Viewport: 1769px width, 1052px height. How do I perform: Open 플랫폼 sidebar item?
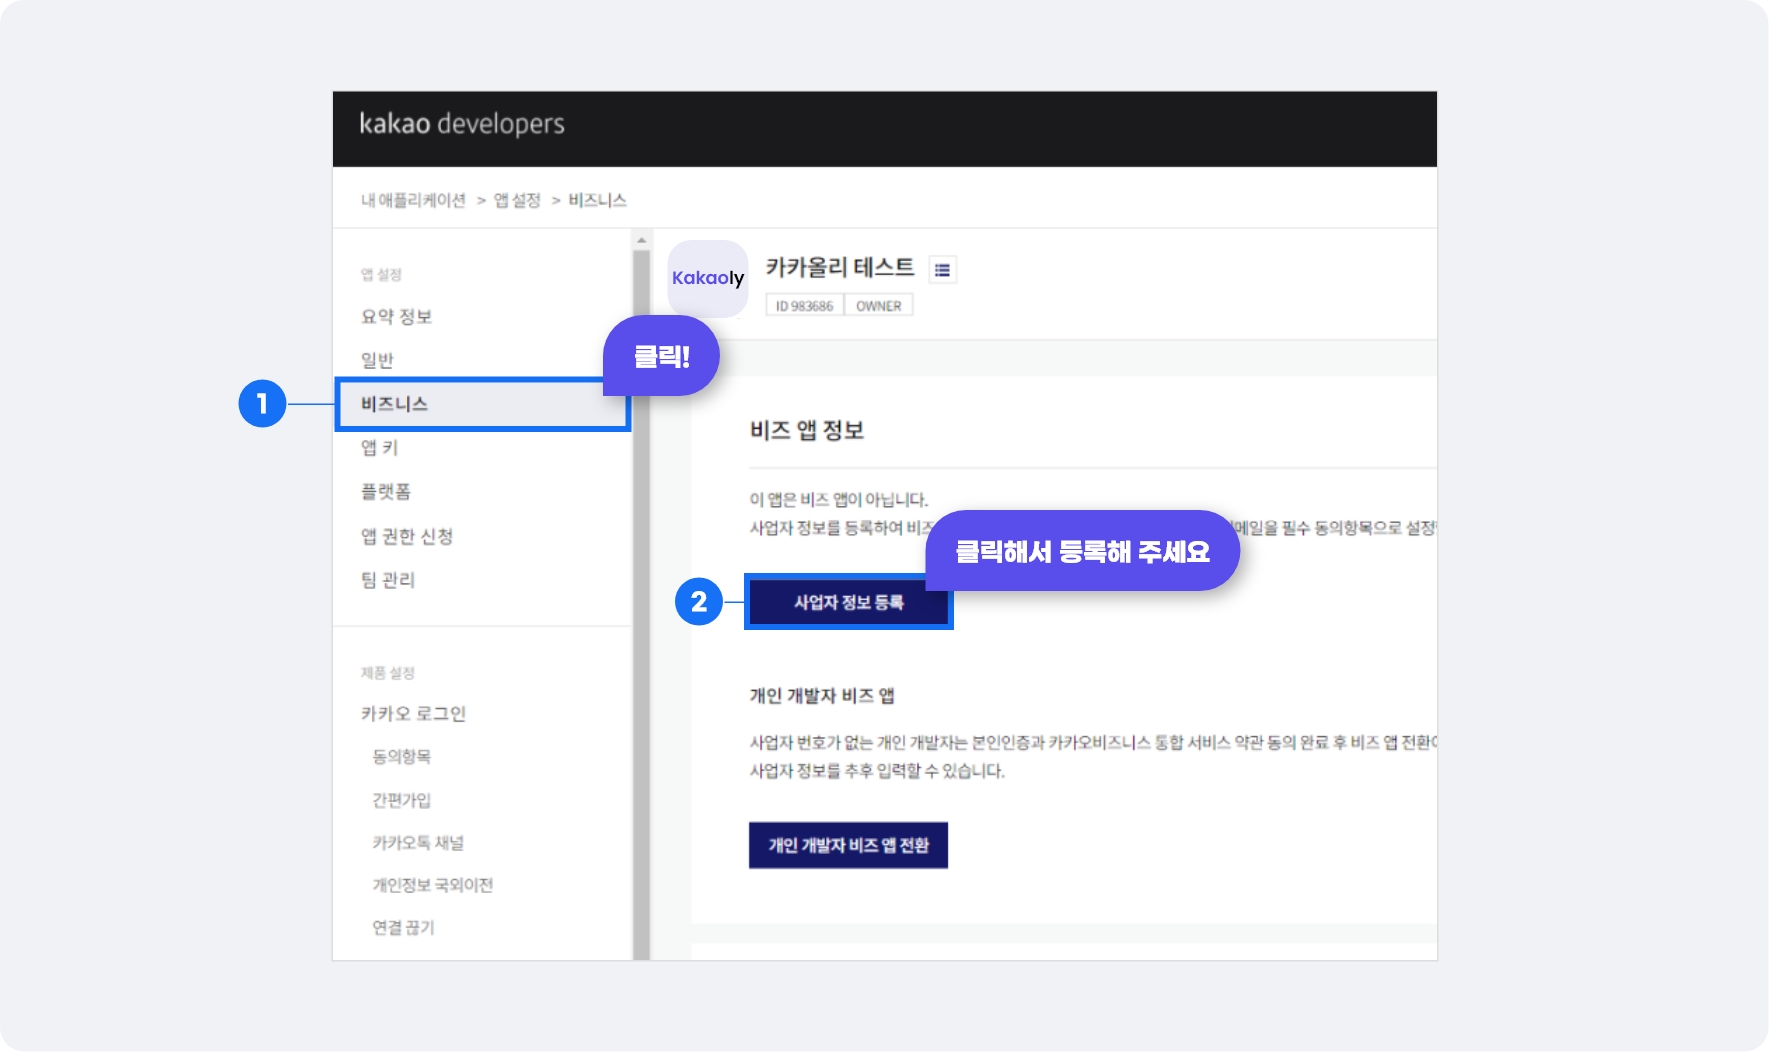(x=385, y=492)
